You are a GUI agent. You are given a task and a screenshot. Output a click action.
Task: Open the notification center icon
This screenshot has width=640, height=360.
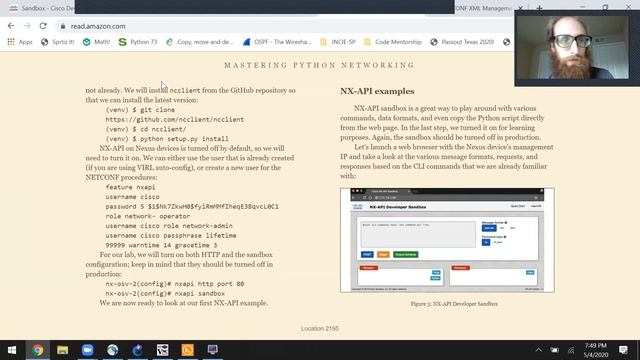point(623,350)
